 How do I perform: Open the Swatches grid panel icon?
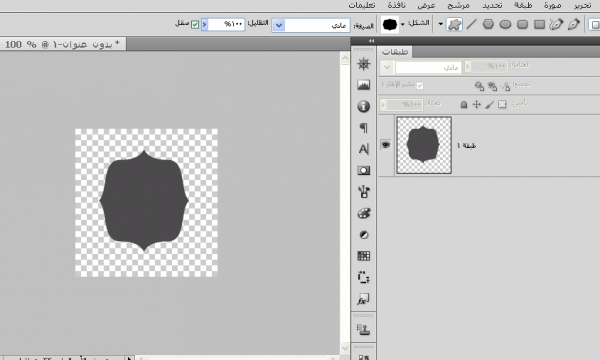pos(364,256)
